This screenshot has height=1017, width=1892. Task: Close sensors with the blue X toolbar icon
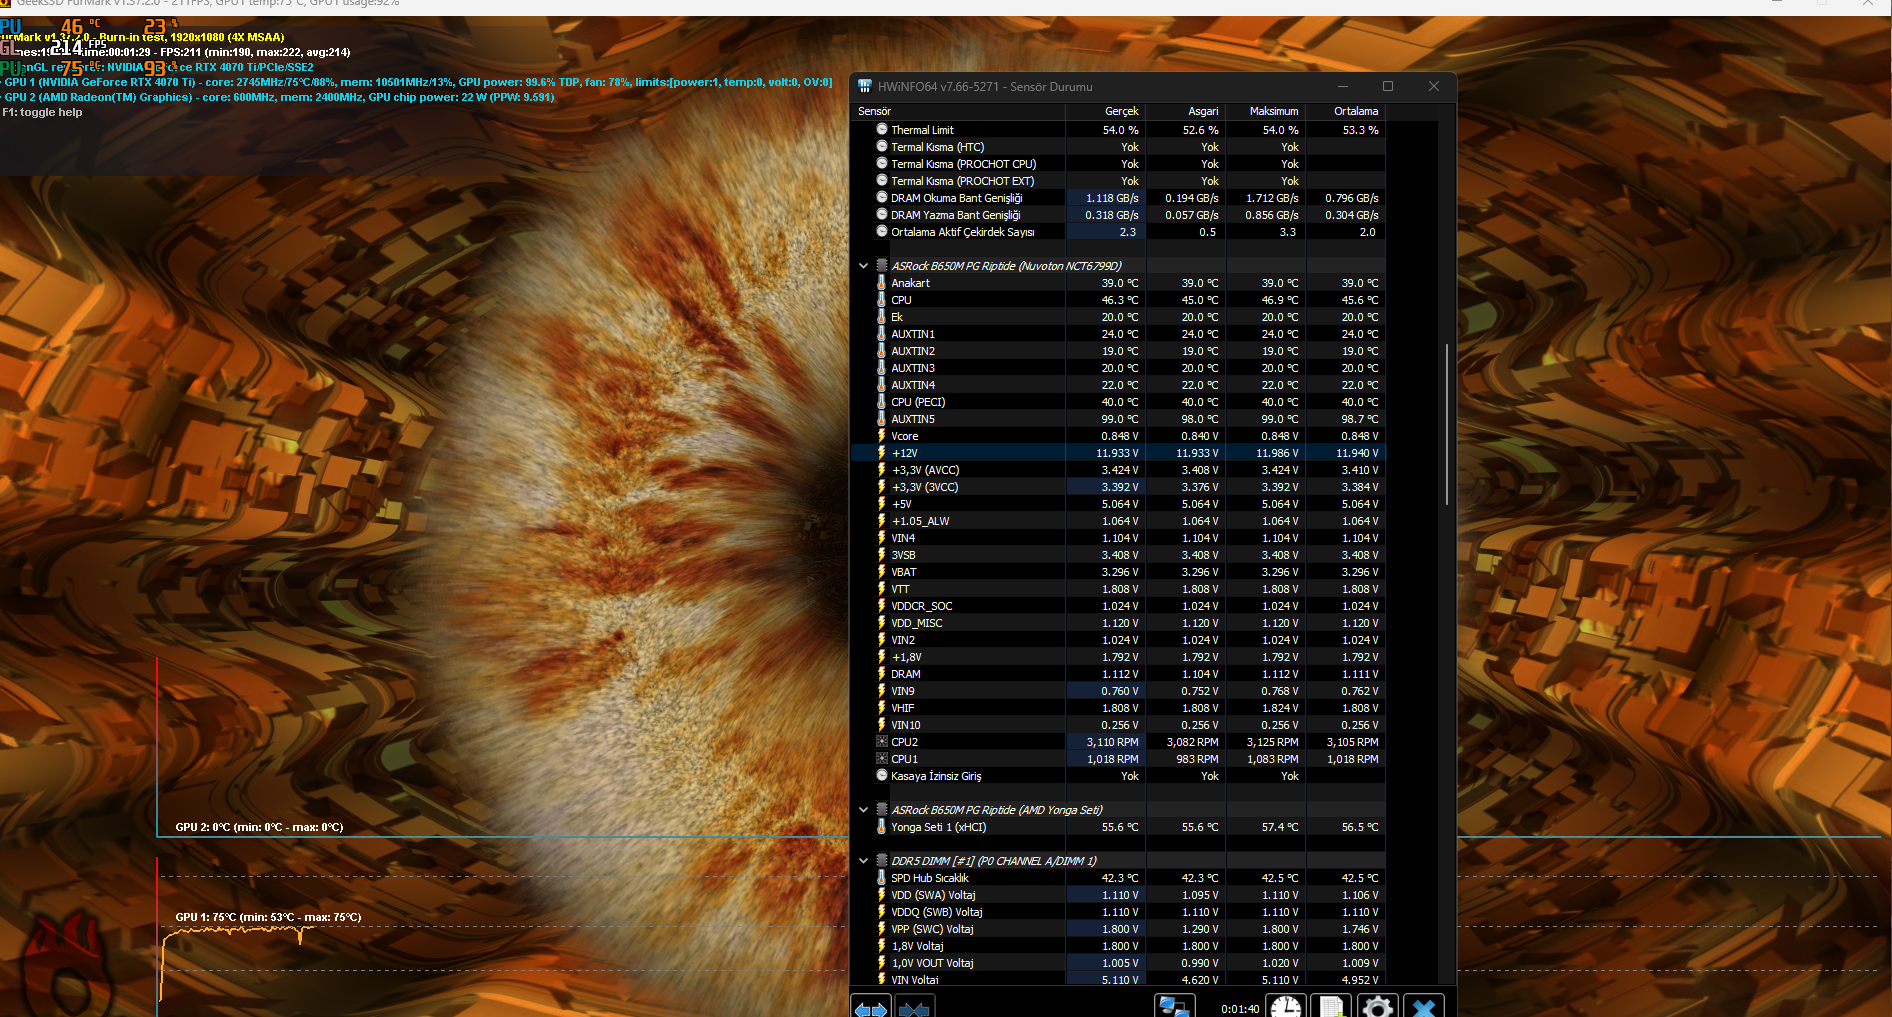pyautogui.click(x=1423, y=1007)
